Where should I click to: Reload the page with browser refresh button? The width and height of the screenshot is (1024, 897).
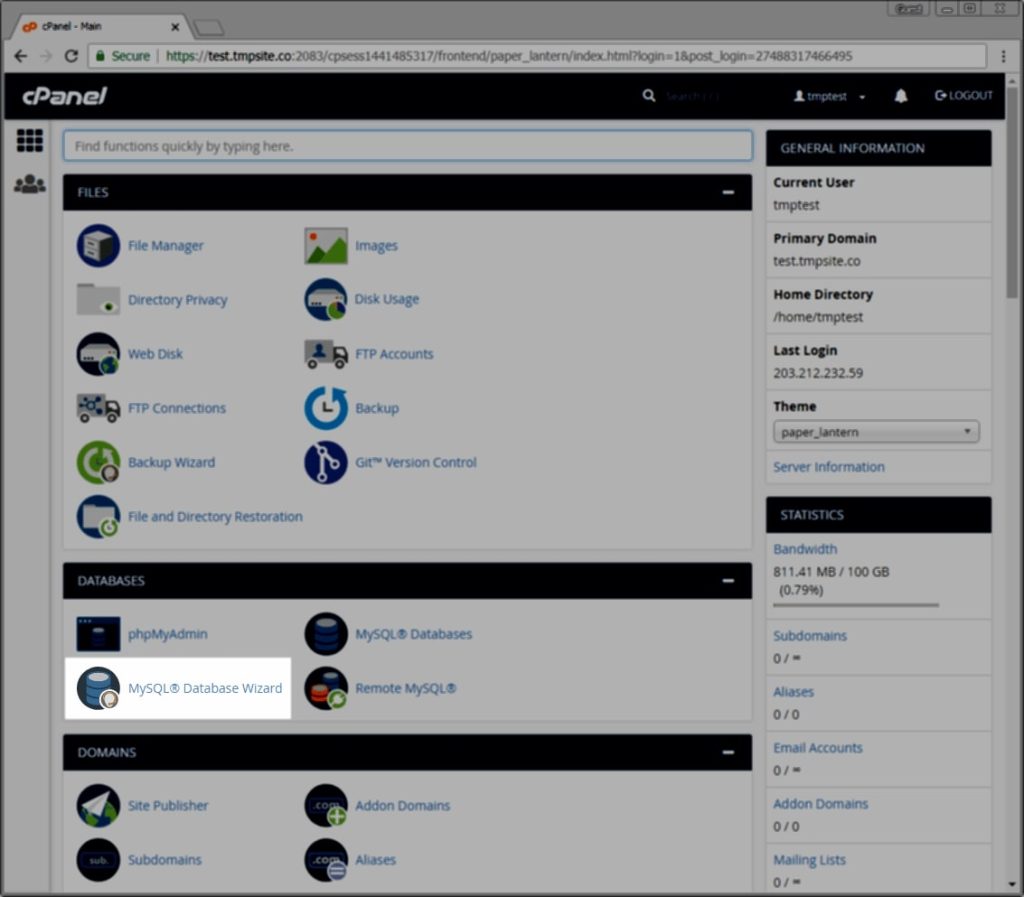pyautogui.click(x=71, y=56)
